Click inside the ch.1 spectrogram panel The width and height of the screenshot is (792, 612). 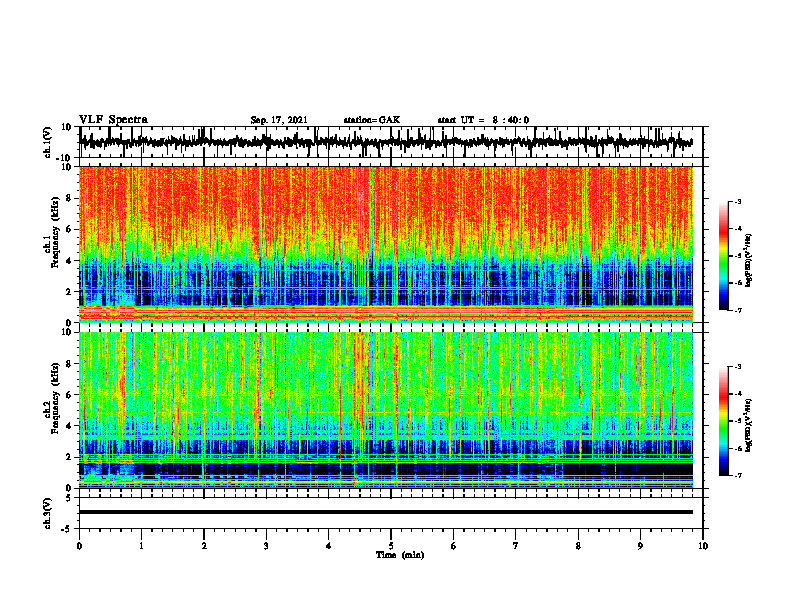[x=386, y=244]
